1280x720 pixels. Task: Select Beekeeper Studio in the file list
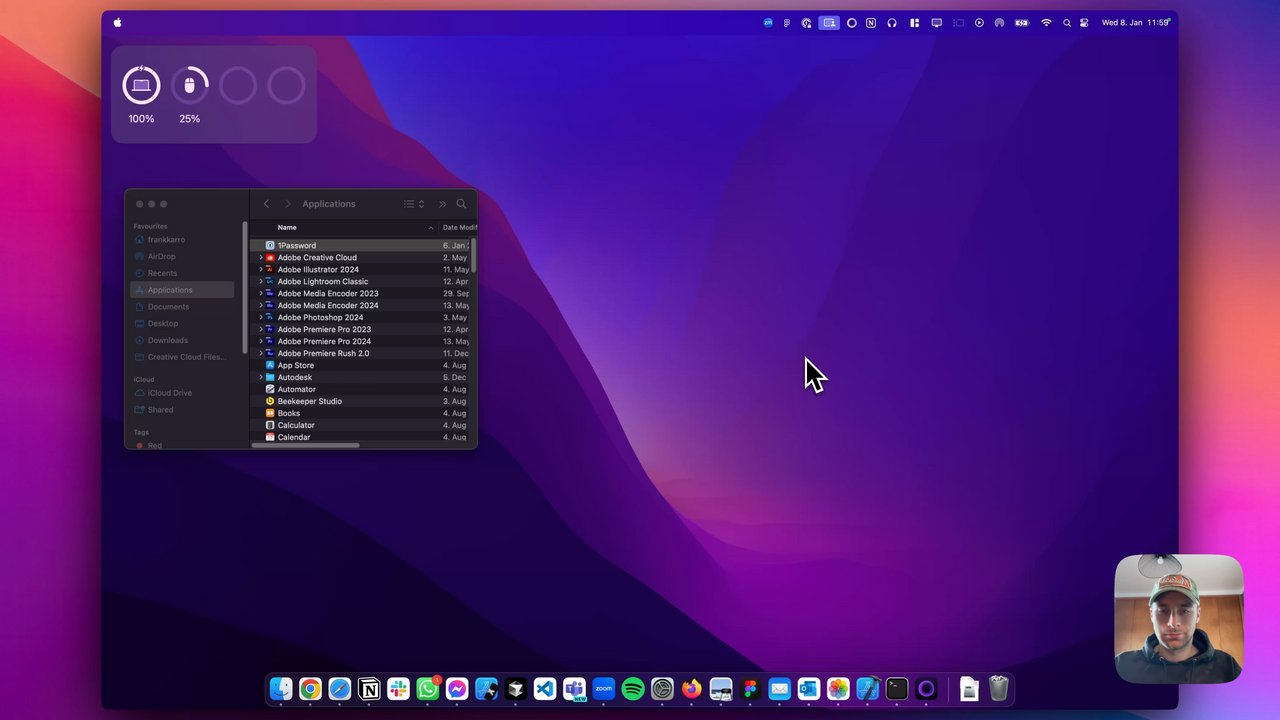[x=309, y=401]
